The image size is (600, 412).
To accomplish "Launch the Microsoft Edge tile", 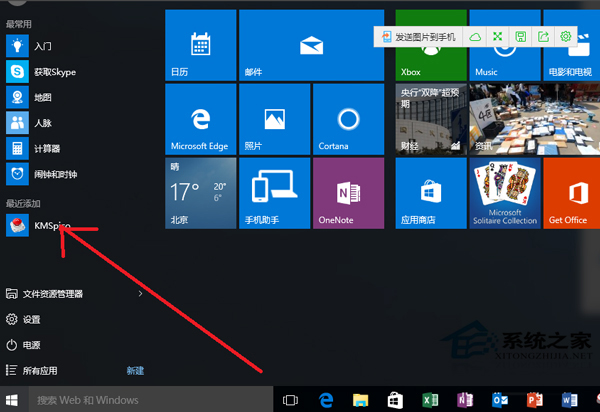I will coord(200,118).
